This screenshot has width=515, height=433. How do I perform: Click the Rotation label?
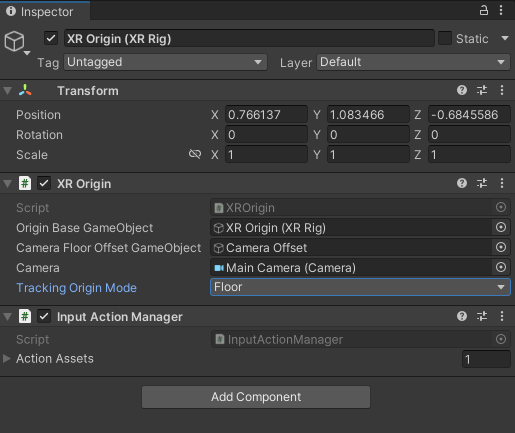(x=39, y=135)
